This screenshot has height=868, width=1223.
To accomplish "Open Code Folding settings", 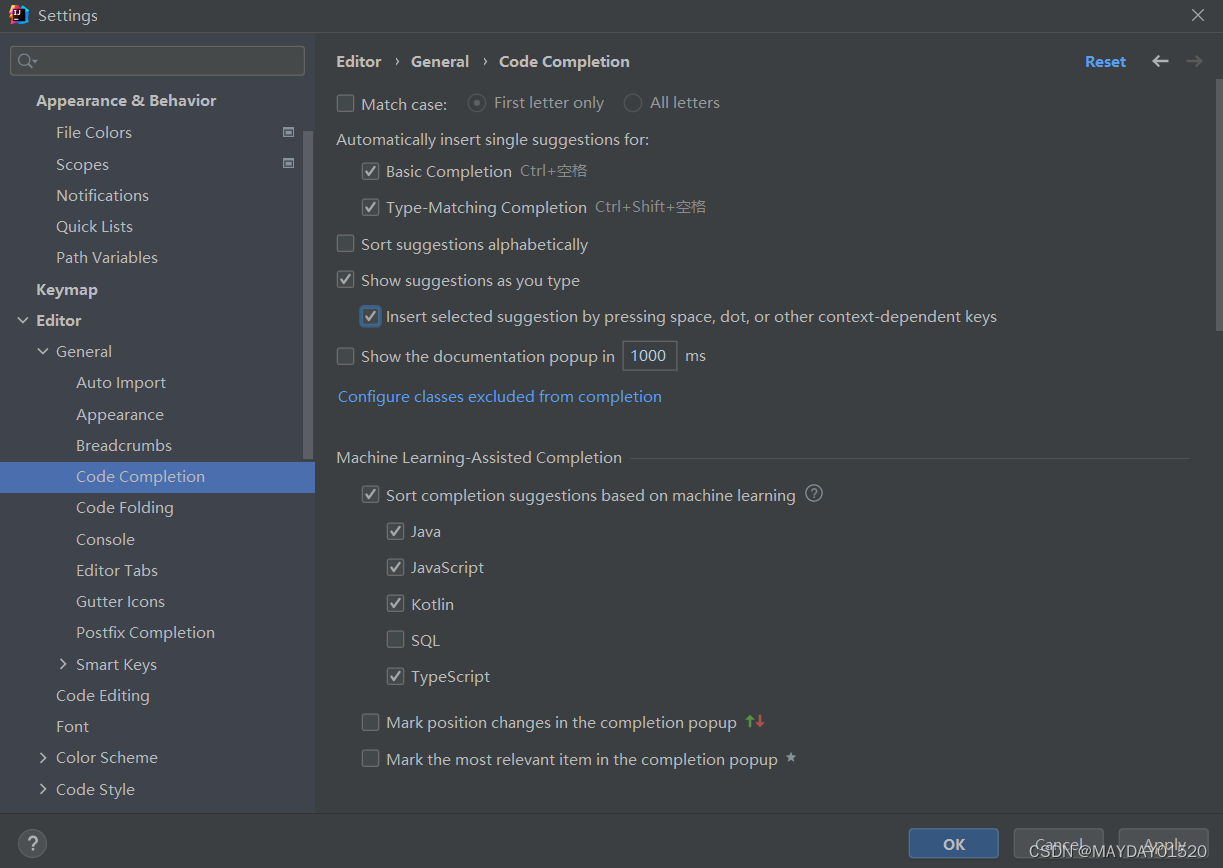I will tap(125, 507).
